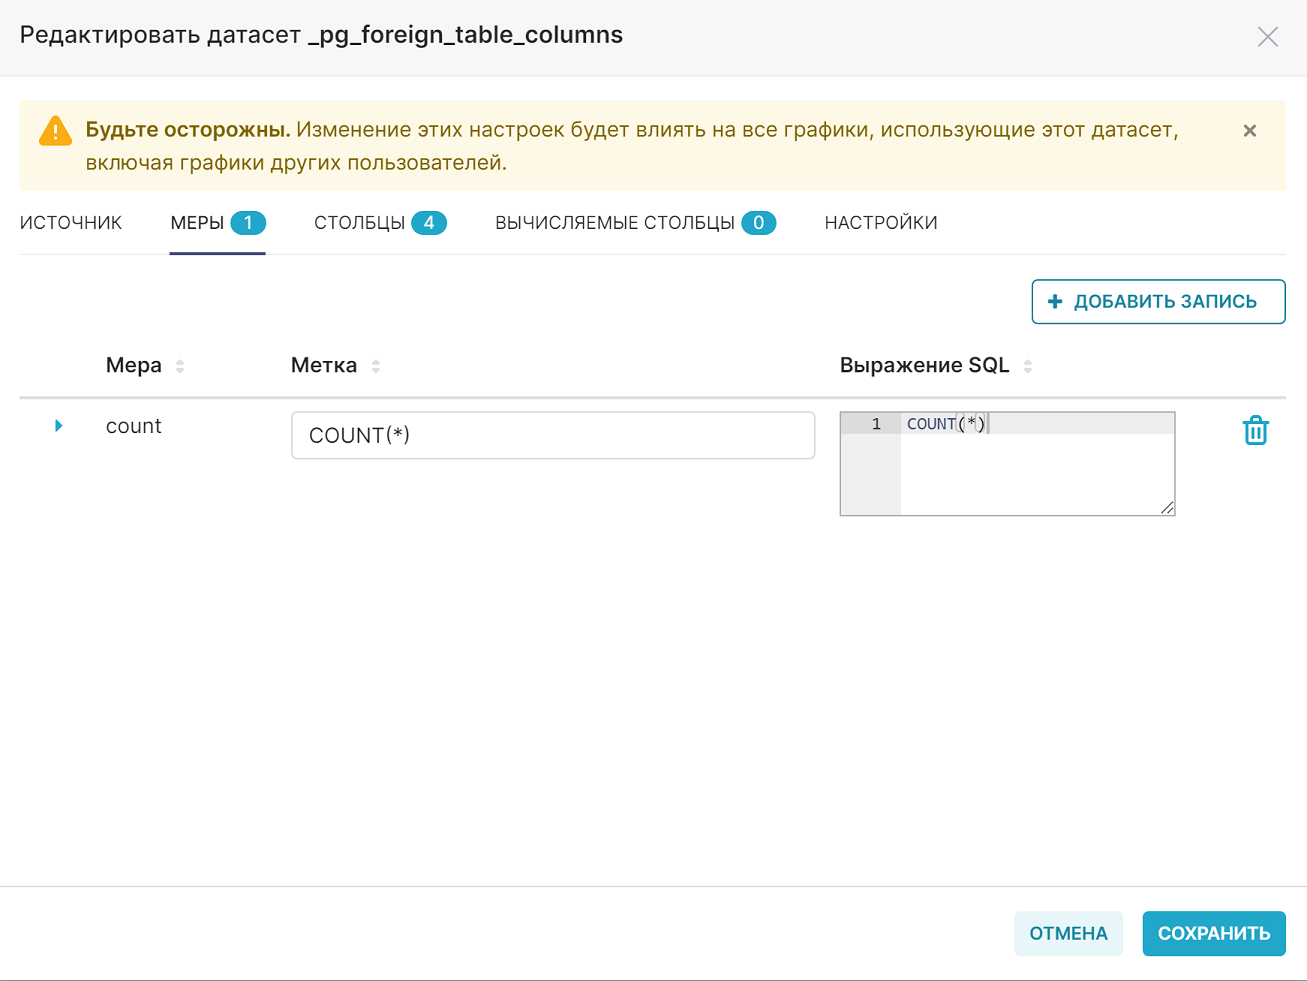
Task: Open the Вычисляемые столбцы tab
Action: tap(635, 223)
